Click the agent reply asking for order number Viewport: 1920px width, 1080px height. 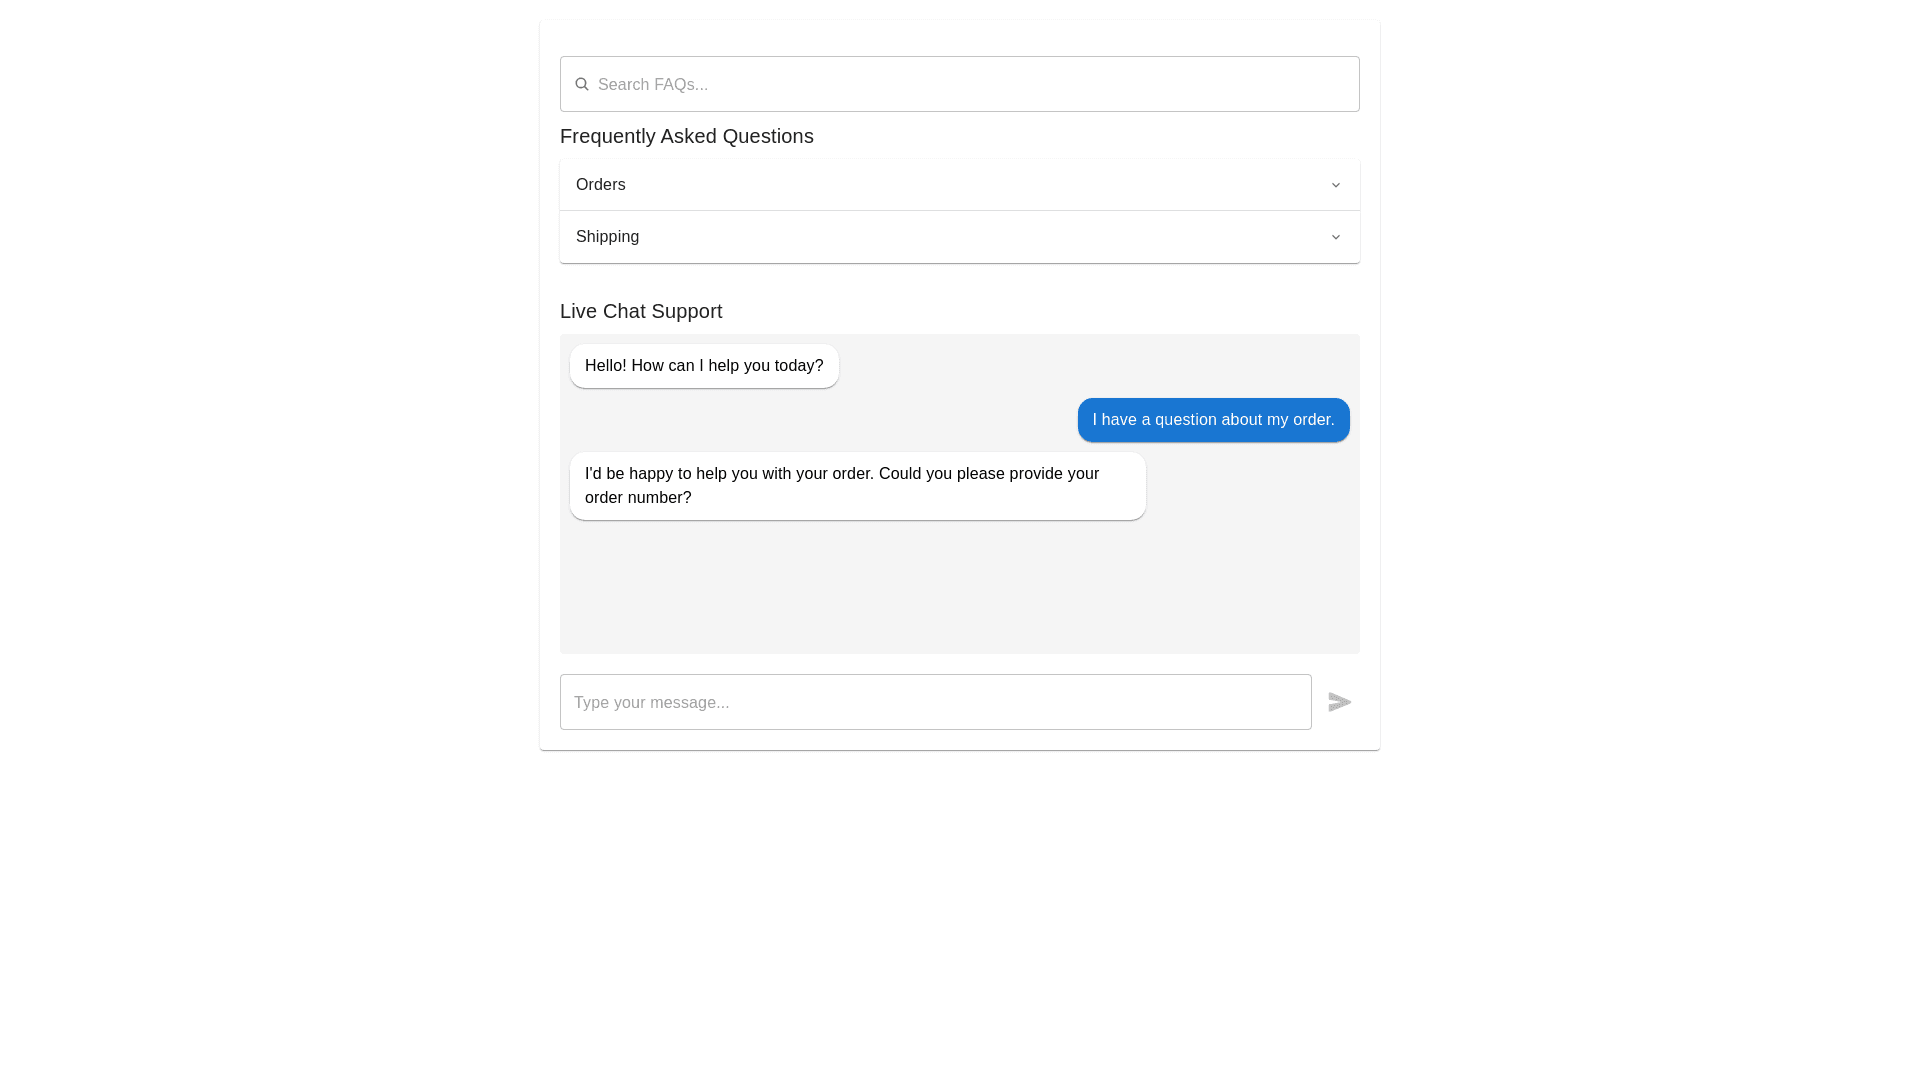click(857, 486)
